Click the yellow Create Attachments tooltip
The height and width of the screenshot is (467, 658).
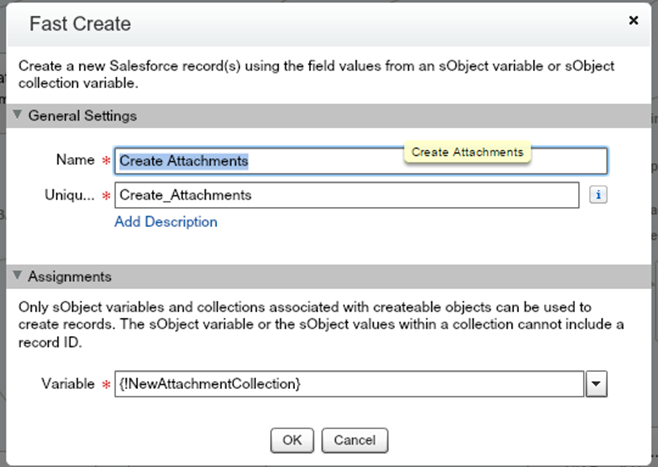(467, 152)
